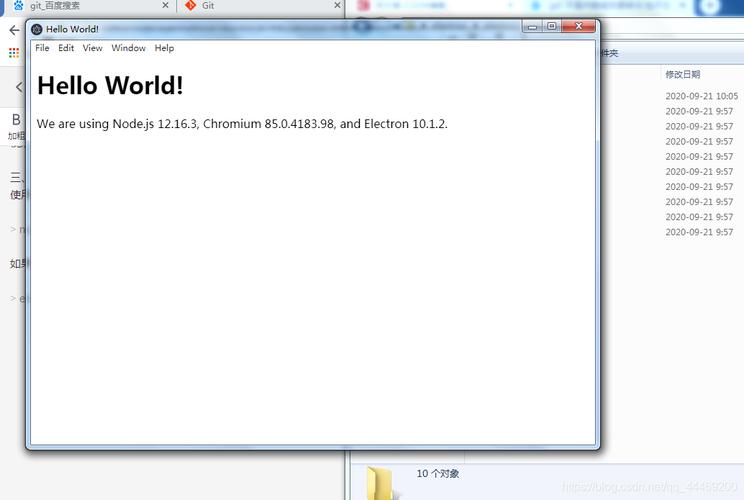Switch to the git_百度搜索 browser tab

90,6
